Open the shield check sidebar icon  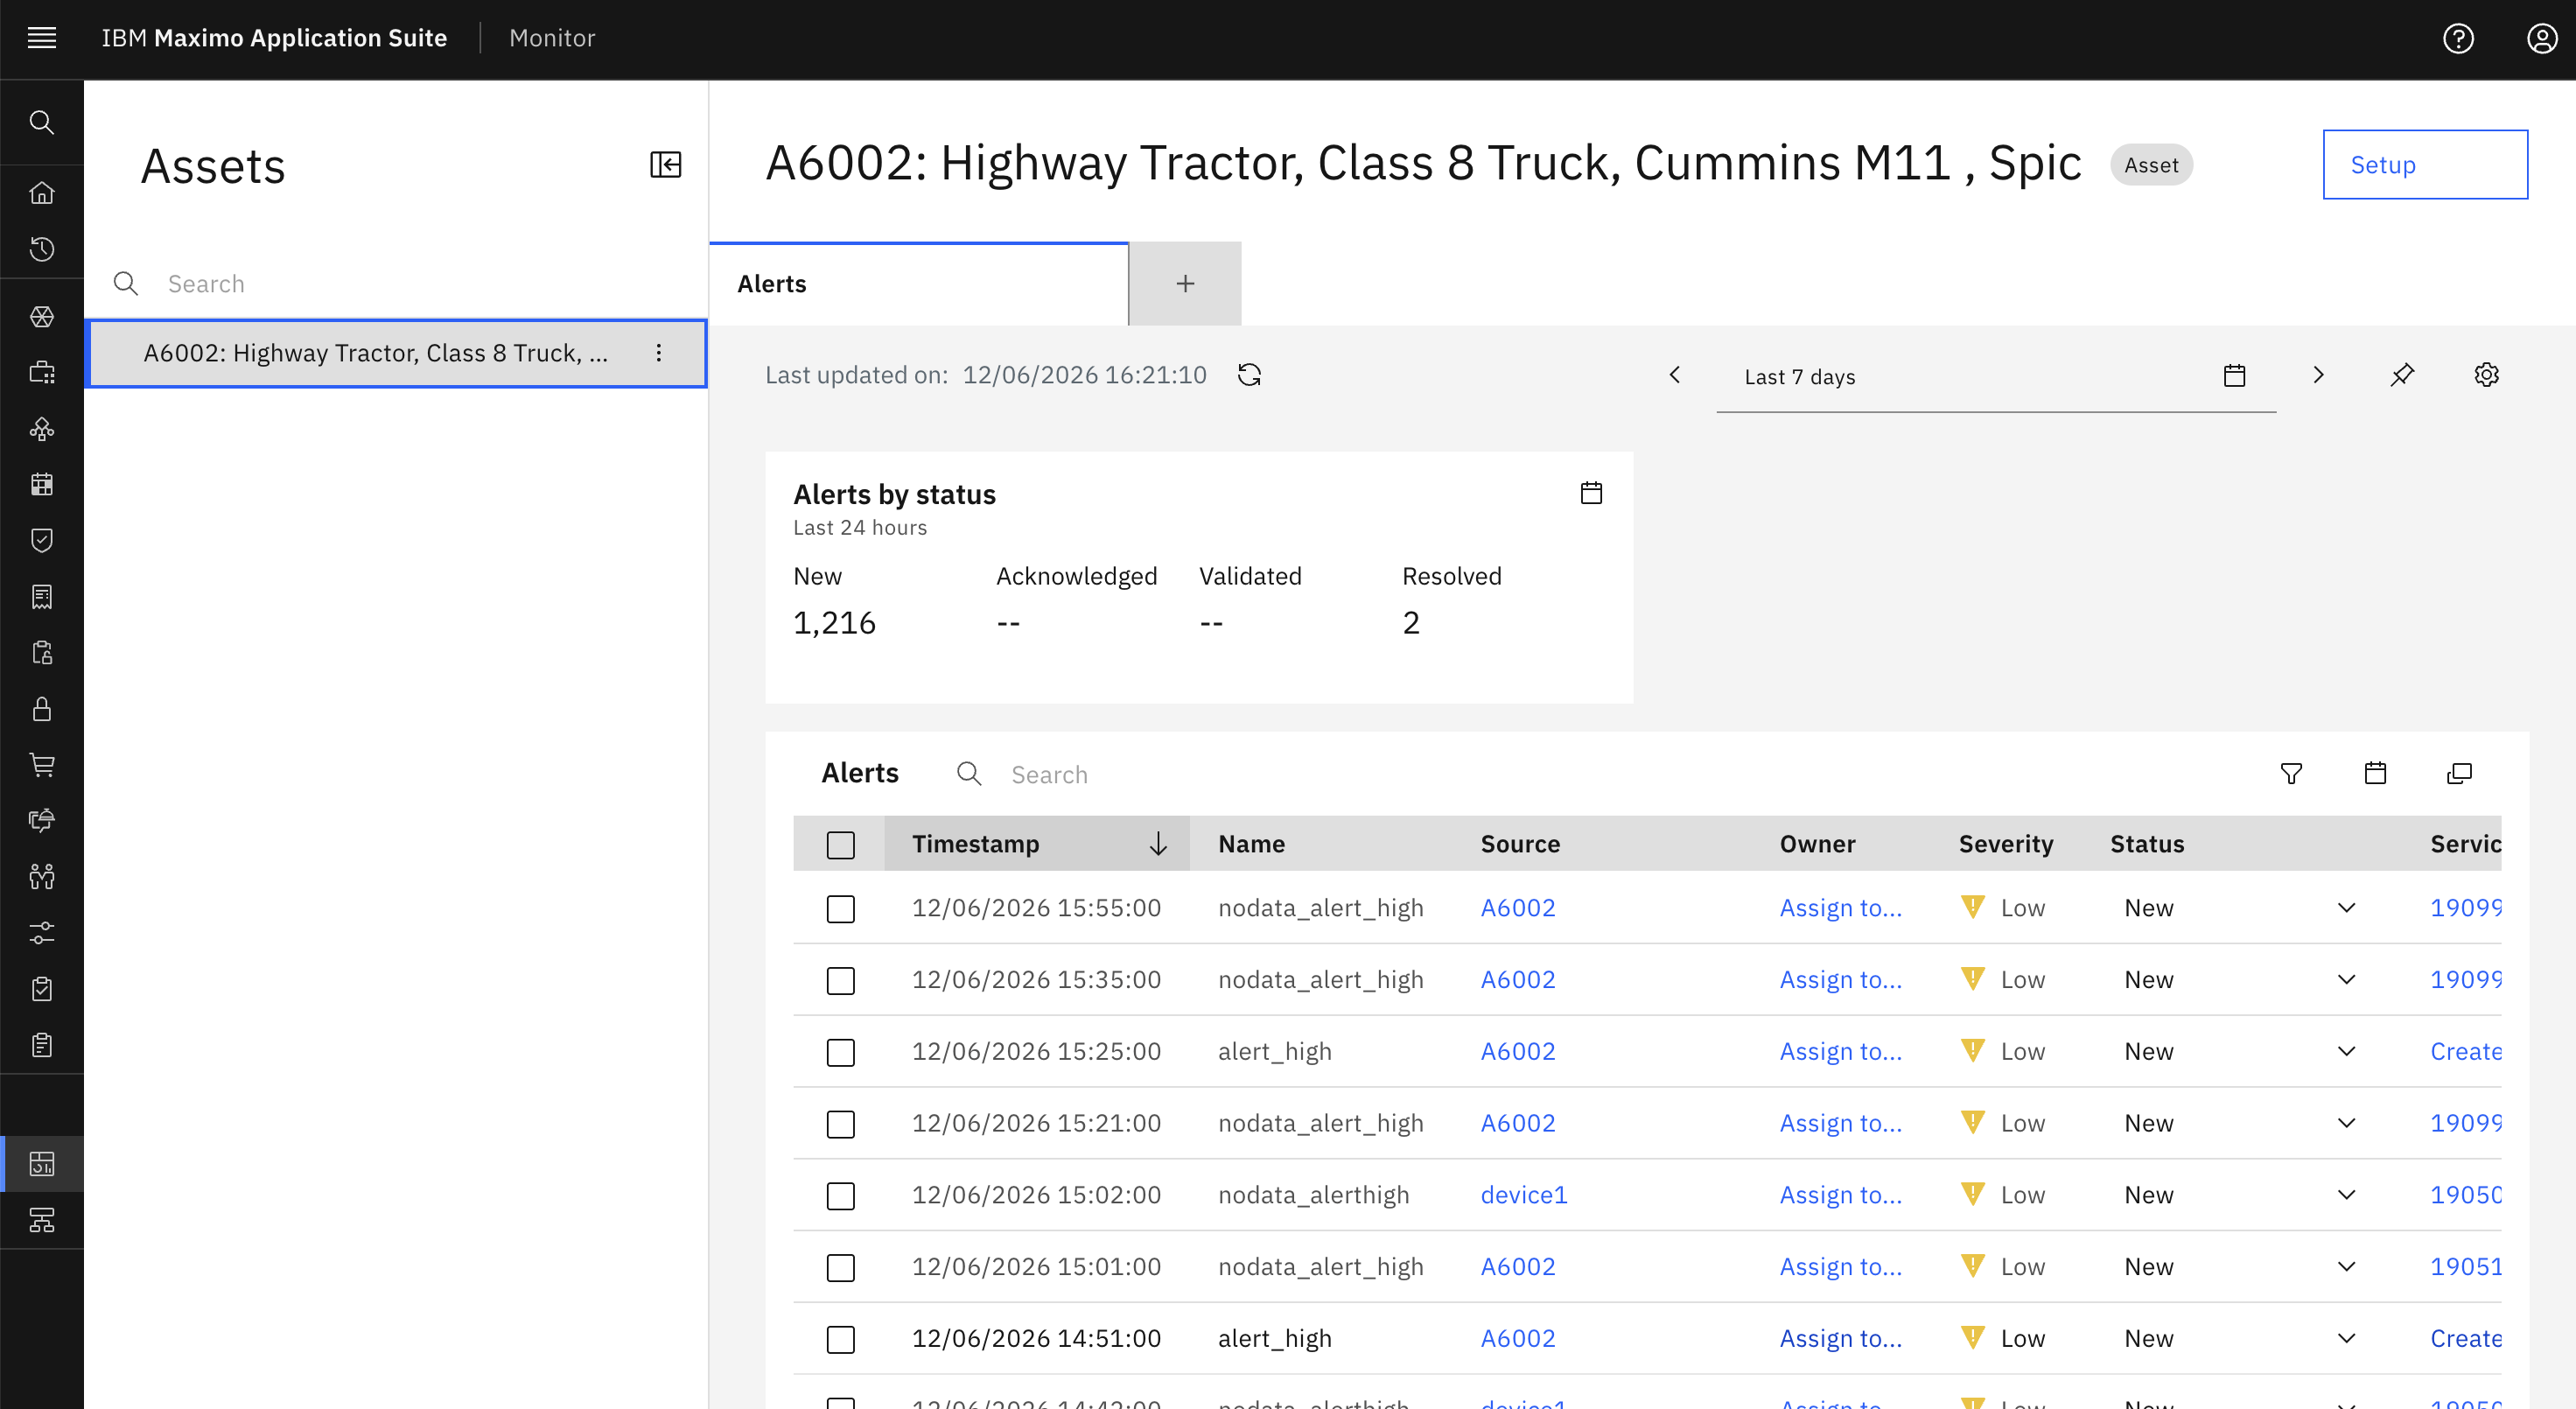(41, 540)
